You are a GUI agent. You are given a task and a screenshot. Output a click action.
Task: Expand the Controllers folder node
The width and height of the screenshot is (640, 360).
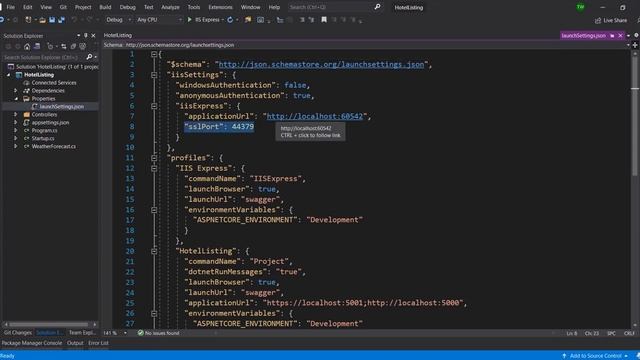[16, 115]
